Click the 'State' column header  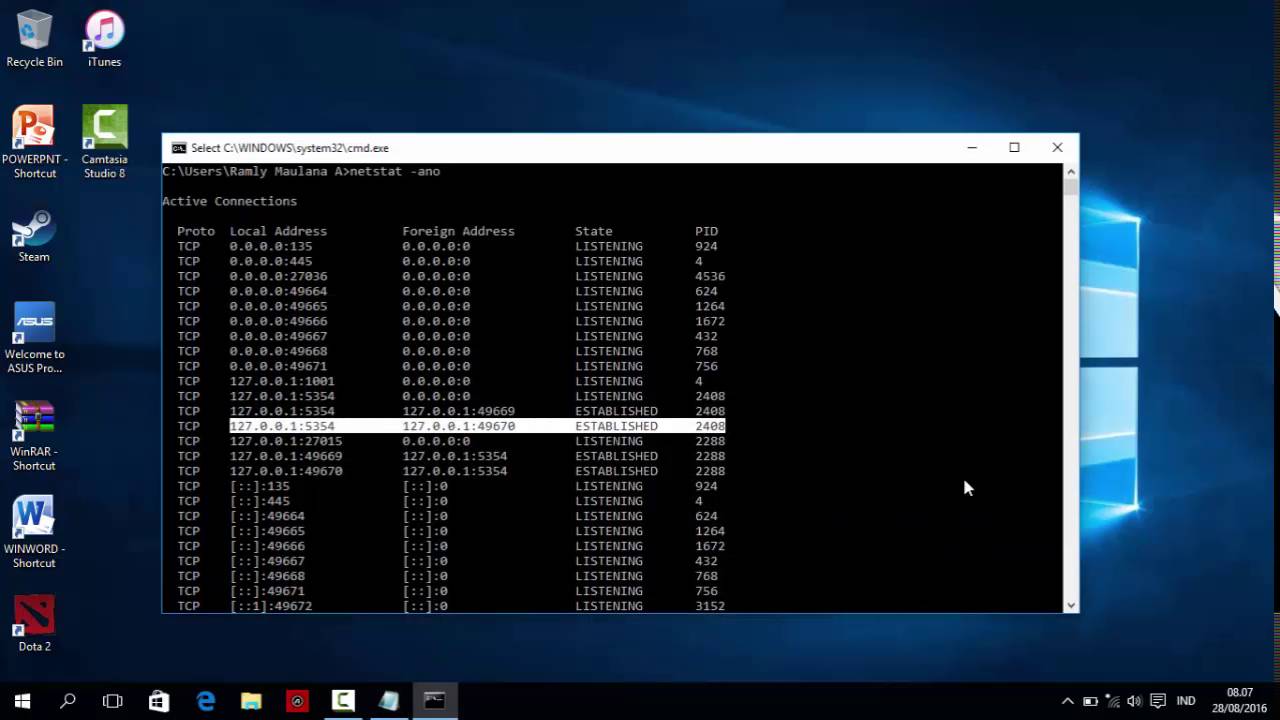point(594,231)
